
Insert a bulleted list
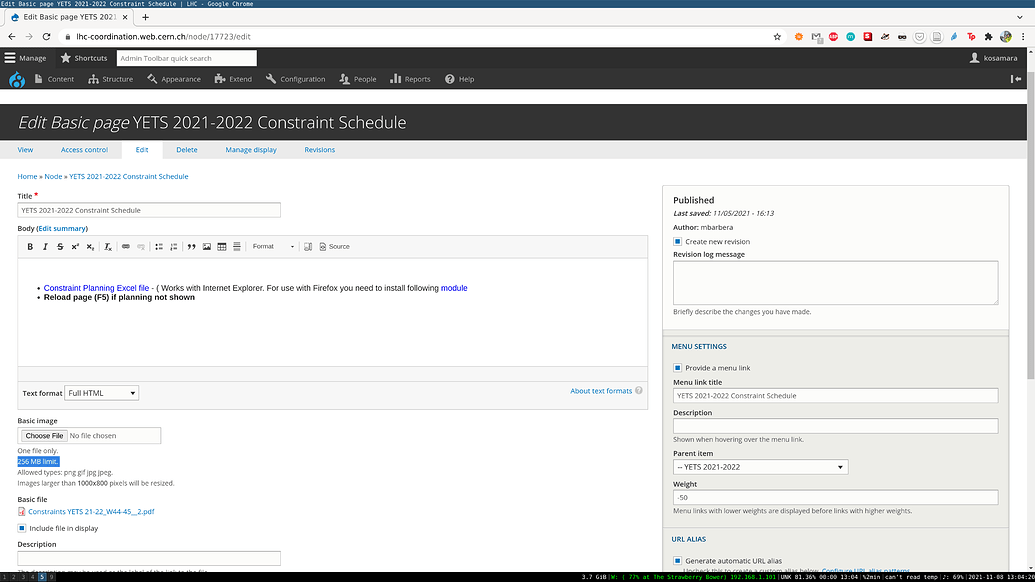pos(159,247)
